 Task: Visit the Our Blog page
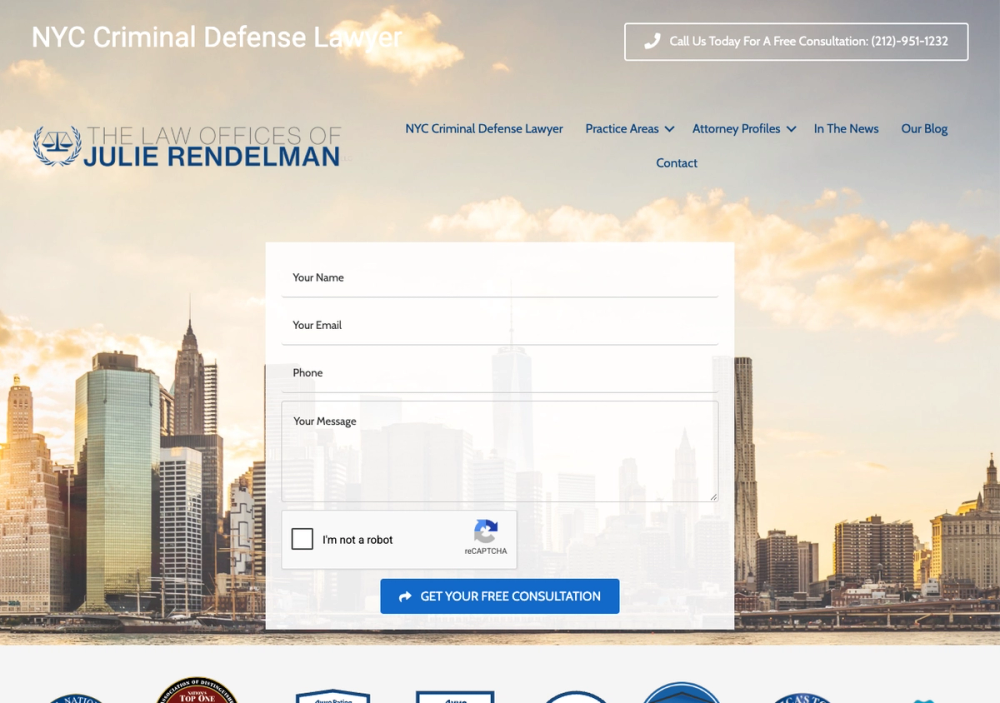coord(924,128)
